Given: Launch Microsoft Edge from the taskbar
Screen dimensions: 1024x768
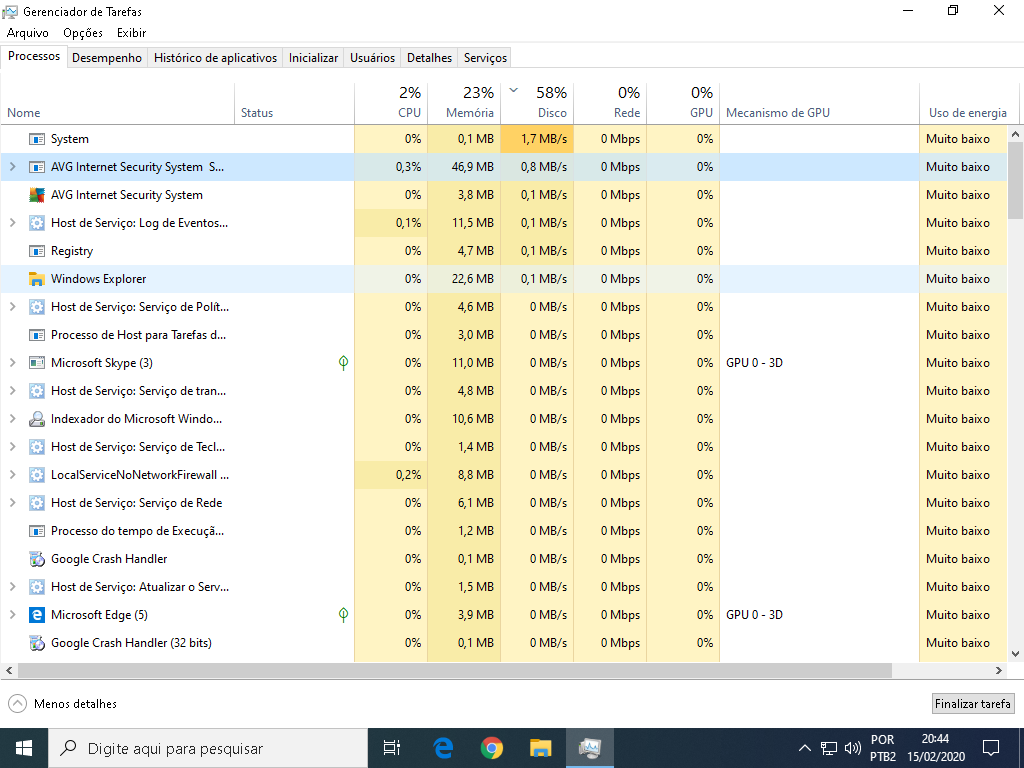Looking at the screenshot, I should [x=443, y=748].
